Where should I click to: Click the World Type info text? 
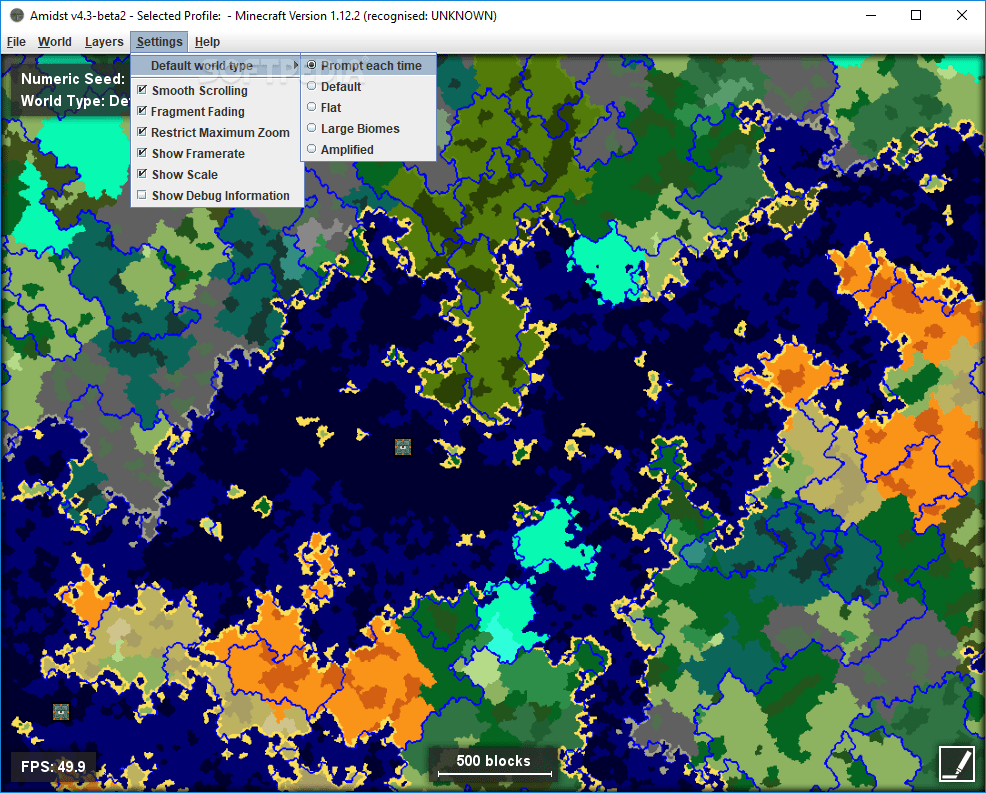click(x=75, y=101)
